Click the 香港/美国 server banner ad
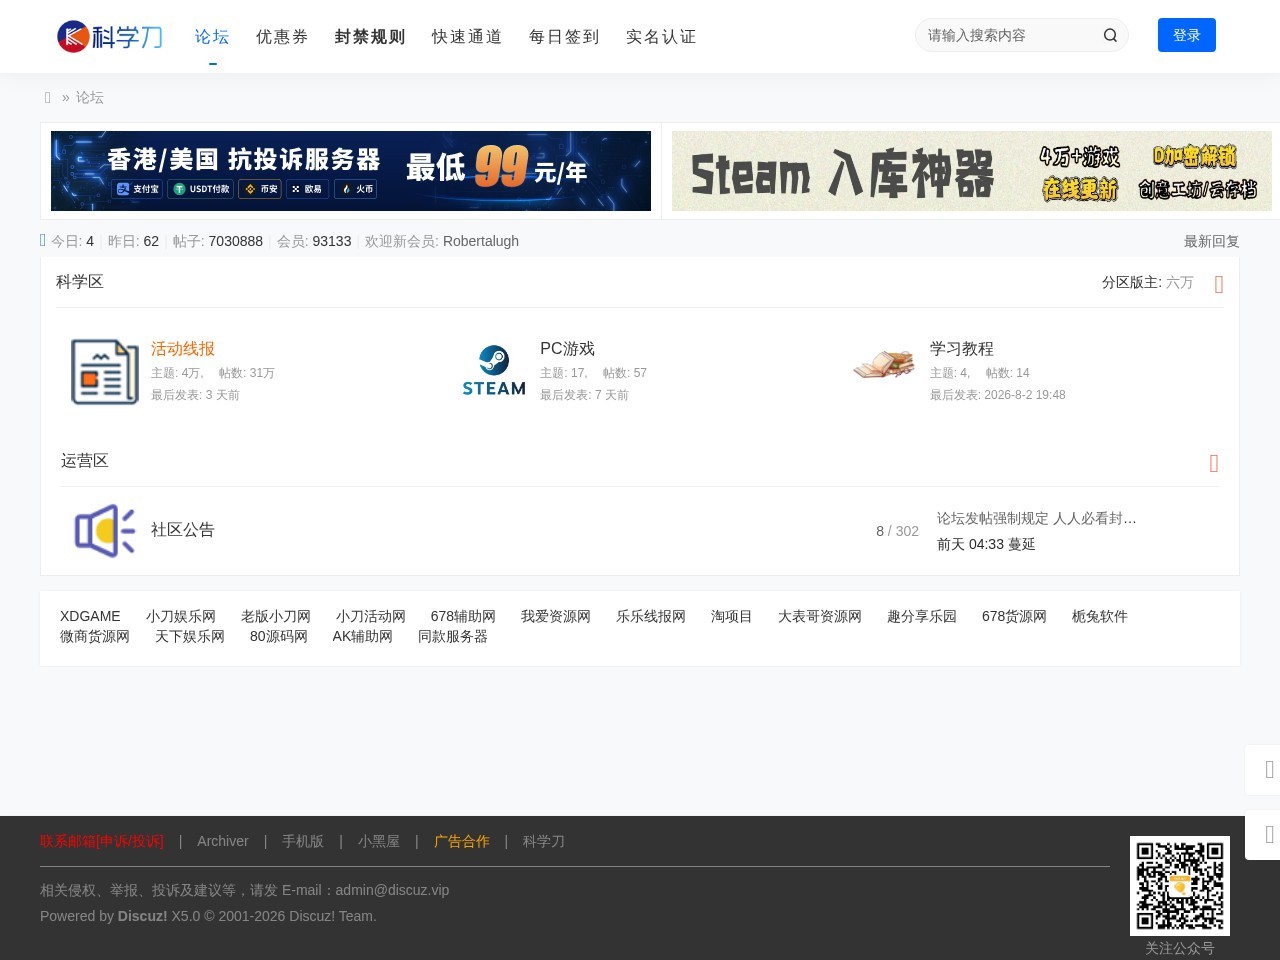 (351, 171)
